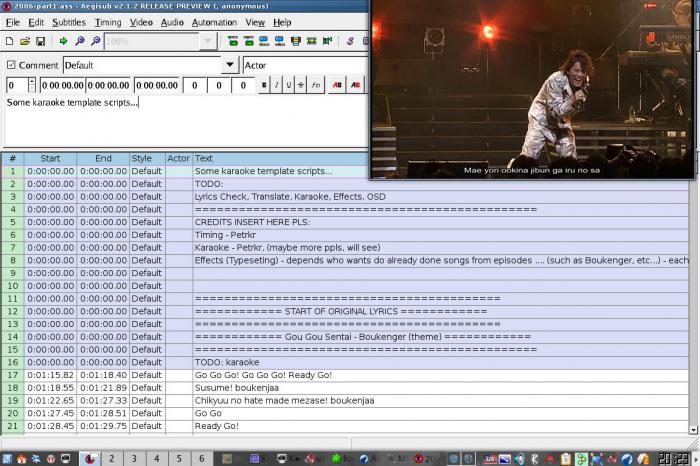Switch to virtual desktop 4 in taskbar

coord(156,458)
